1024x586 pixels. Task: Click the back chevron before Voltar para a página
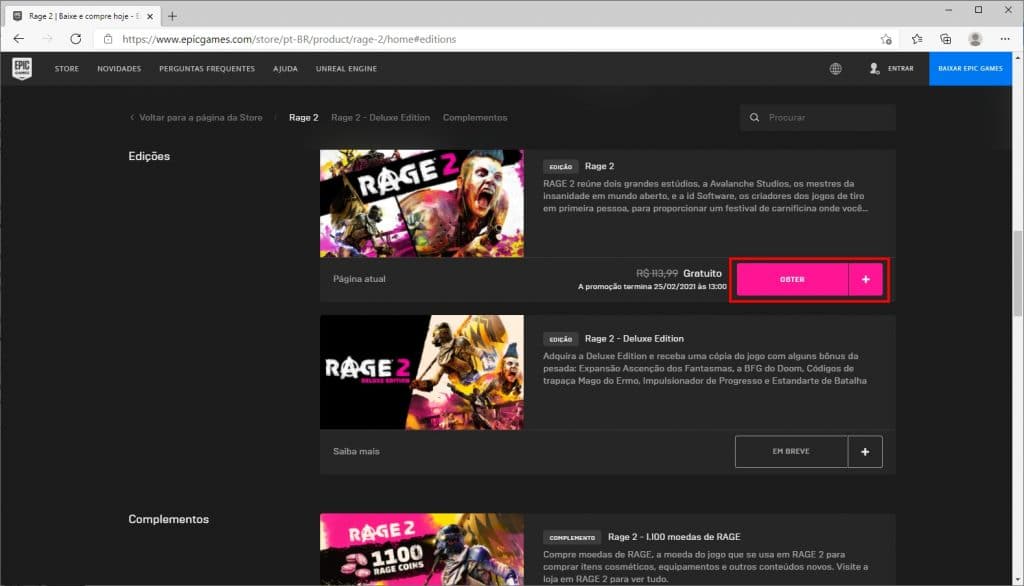coord(132,118)
